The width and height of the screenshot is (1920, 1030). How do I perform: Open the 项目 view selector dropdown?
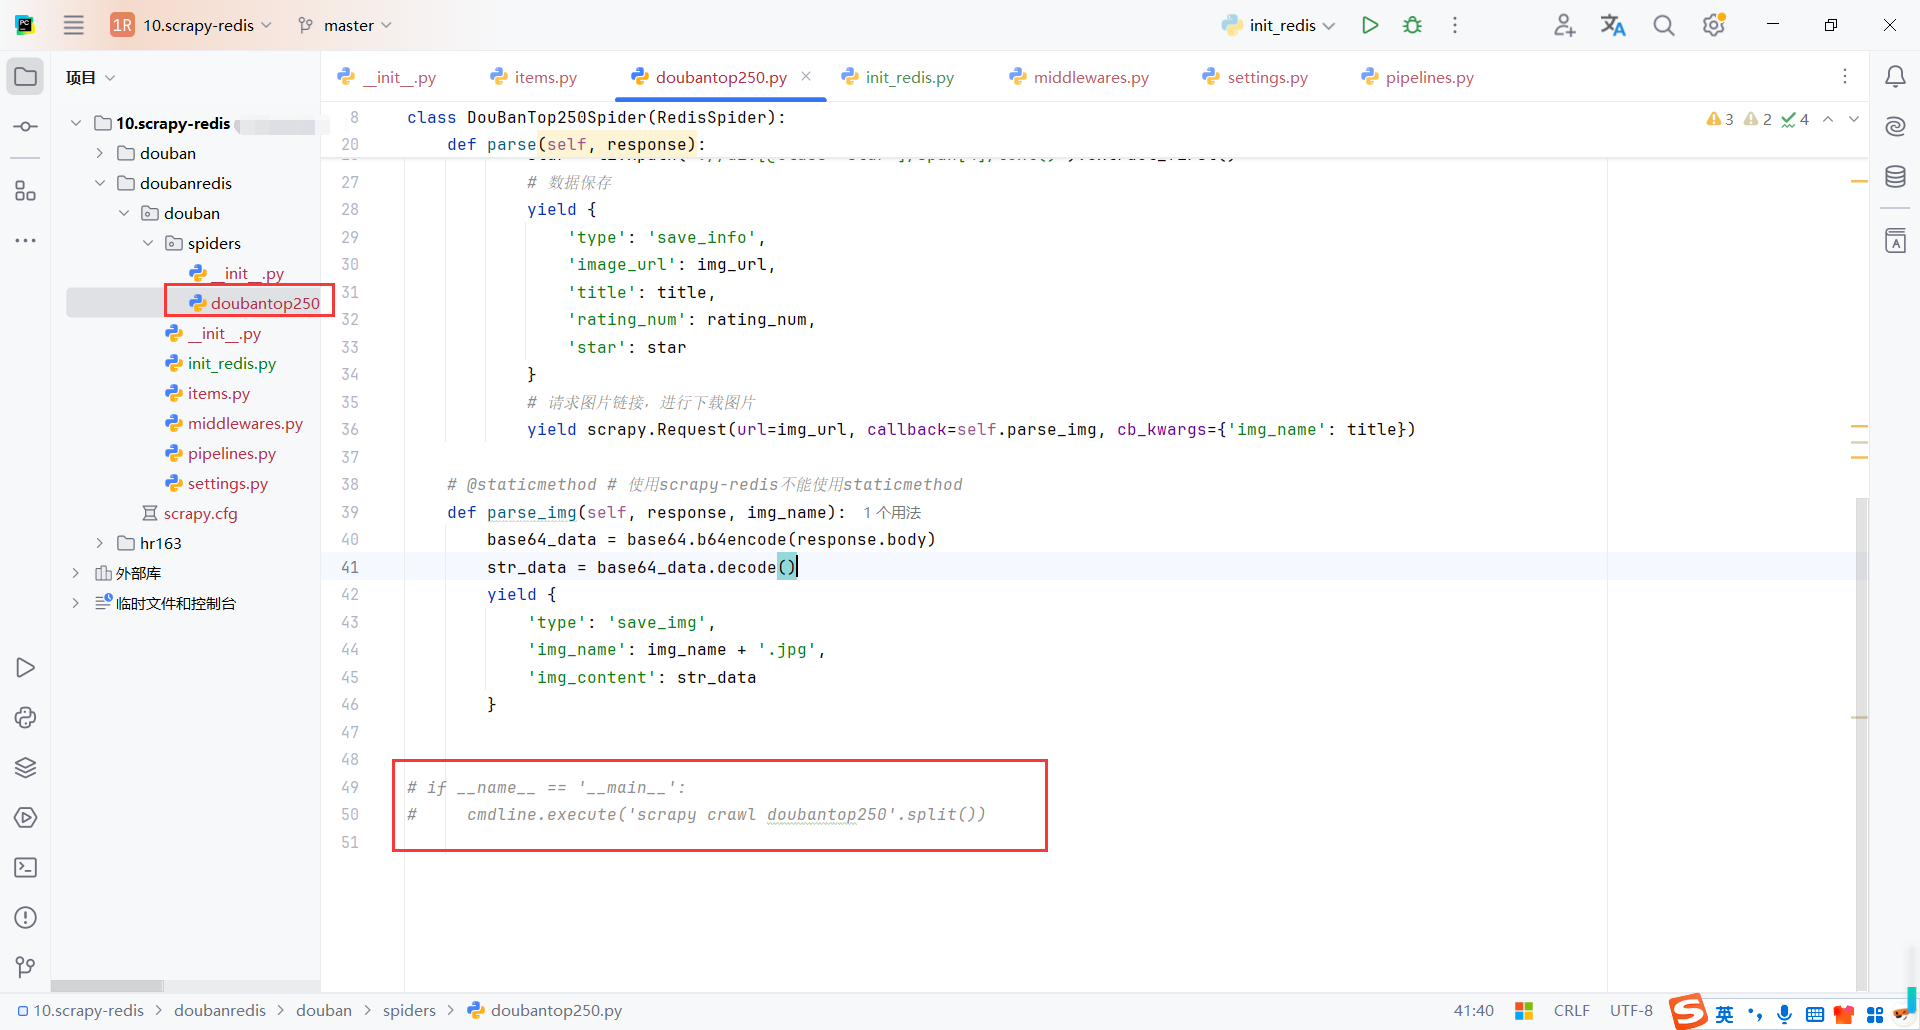[90, 77]
